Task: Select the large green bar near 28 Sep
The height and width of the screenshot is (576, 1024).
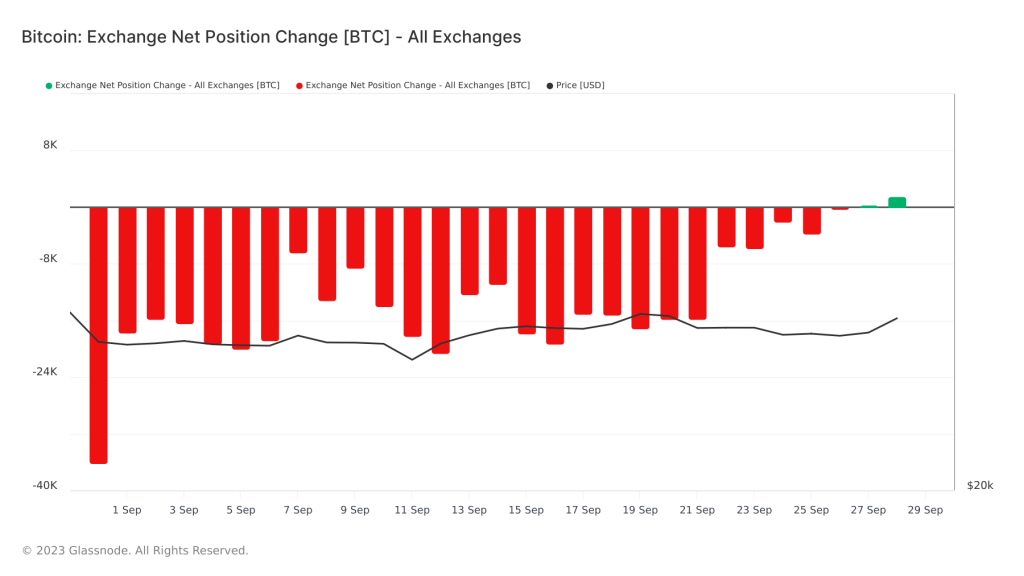Action: 897,202
